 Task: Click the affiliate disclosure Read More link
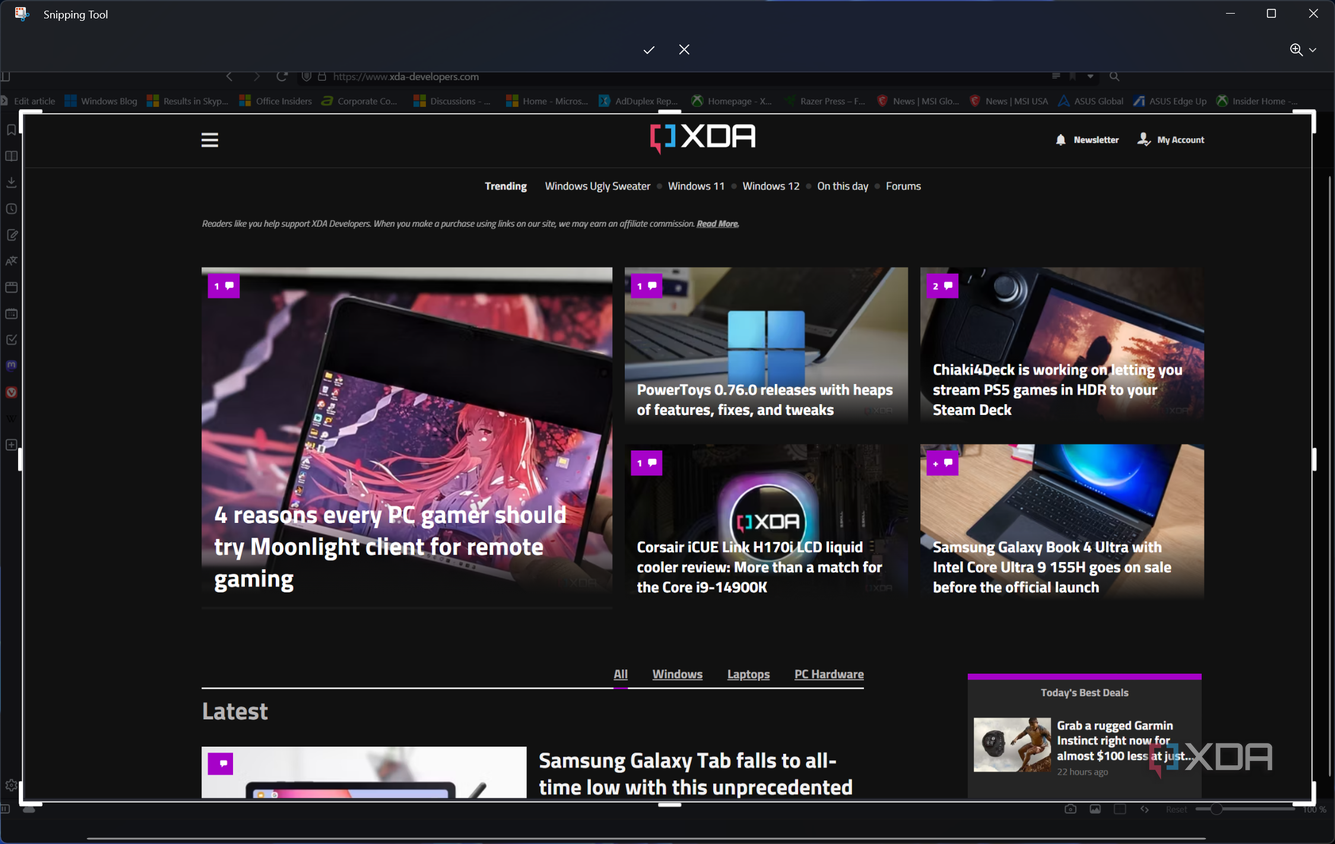point(718,224)
